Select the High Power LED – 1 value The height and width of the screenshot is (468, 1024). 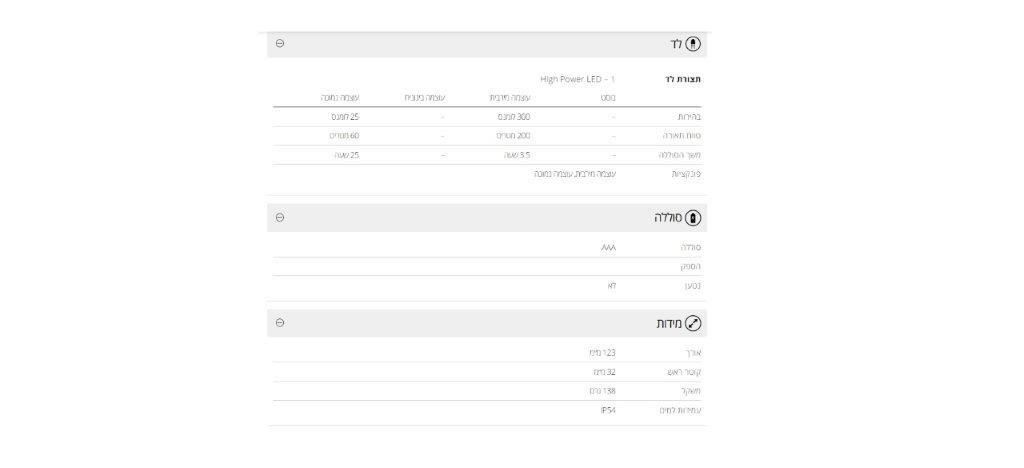pyautogui.click(x=578, y=80)
